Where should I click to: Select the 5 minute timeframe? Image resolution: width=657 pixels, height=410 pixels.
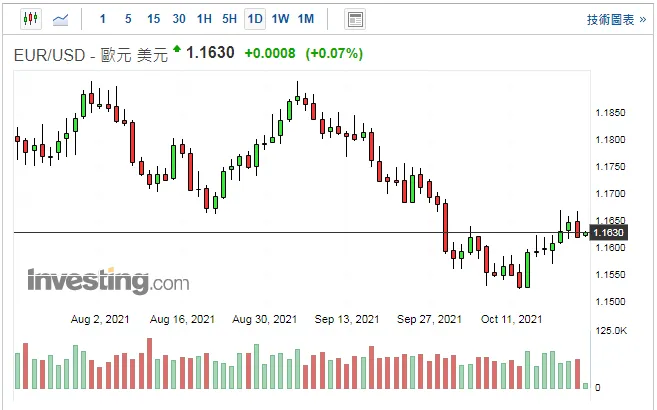pyautogui.click(x=128, y=19)
